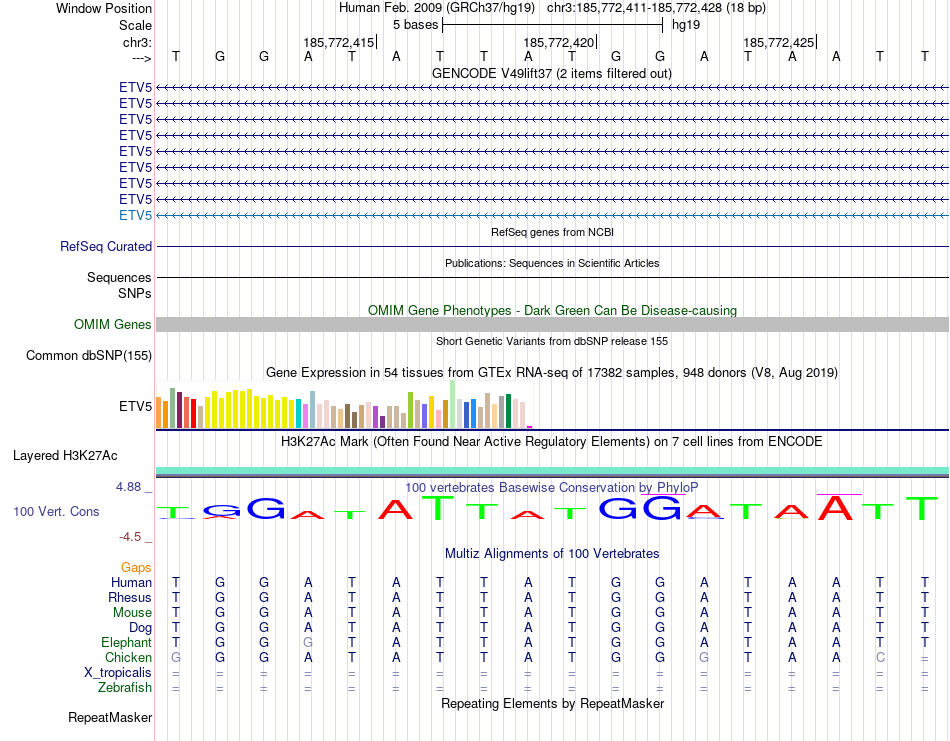Click the 5 bases scale label
This screenshot has width=950, height=741.
415,25
